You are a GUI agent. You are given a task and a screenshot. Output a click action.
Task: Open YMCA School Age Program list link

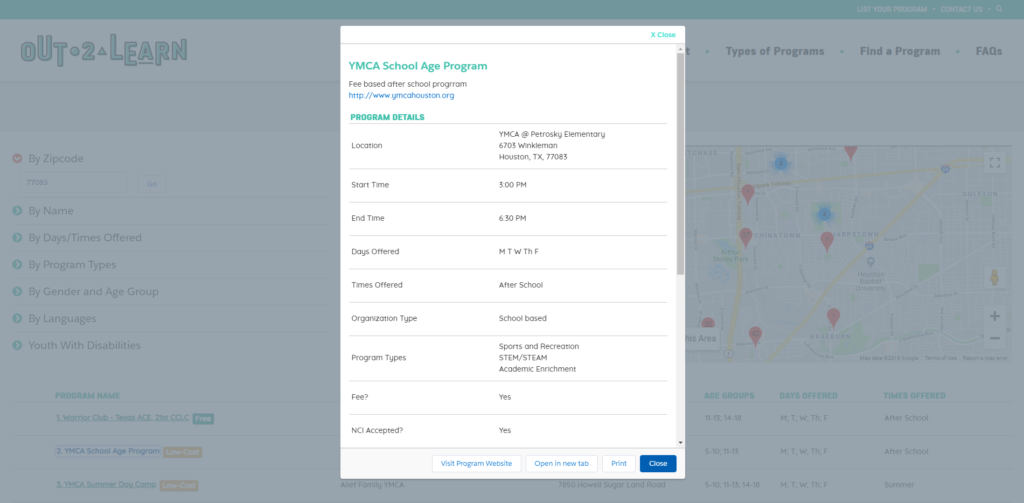point(108,451)
